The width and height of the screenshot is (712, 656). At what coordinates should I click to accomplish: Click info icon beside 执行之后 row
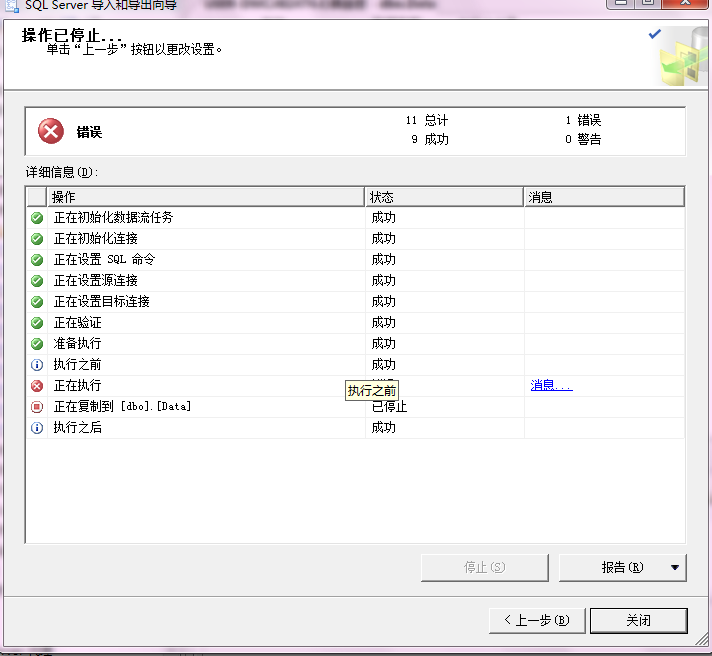click(37, 428)
